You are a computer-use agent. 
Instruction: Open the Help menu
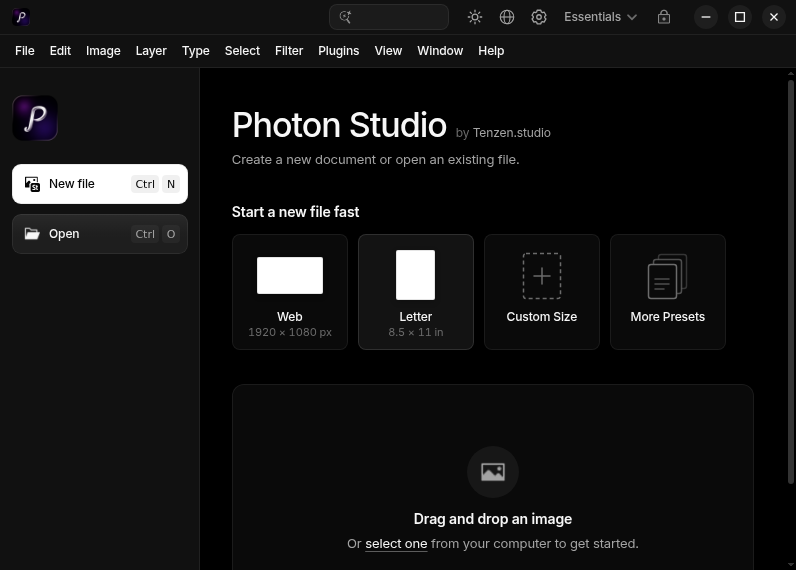[491, 51]
